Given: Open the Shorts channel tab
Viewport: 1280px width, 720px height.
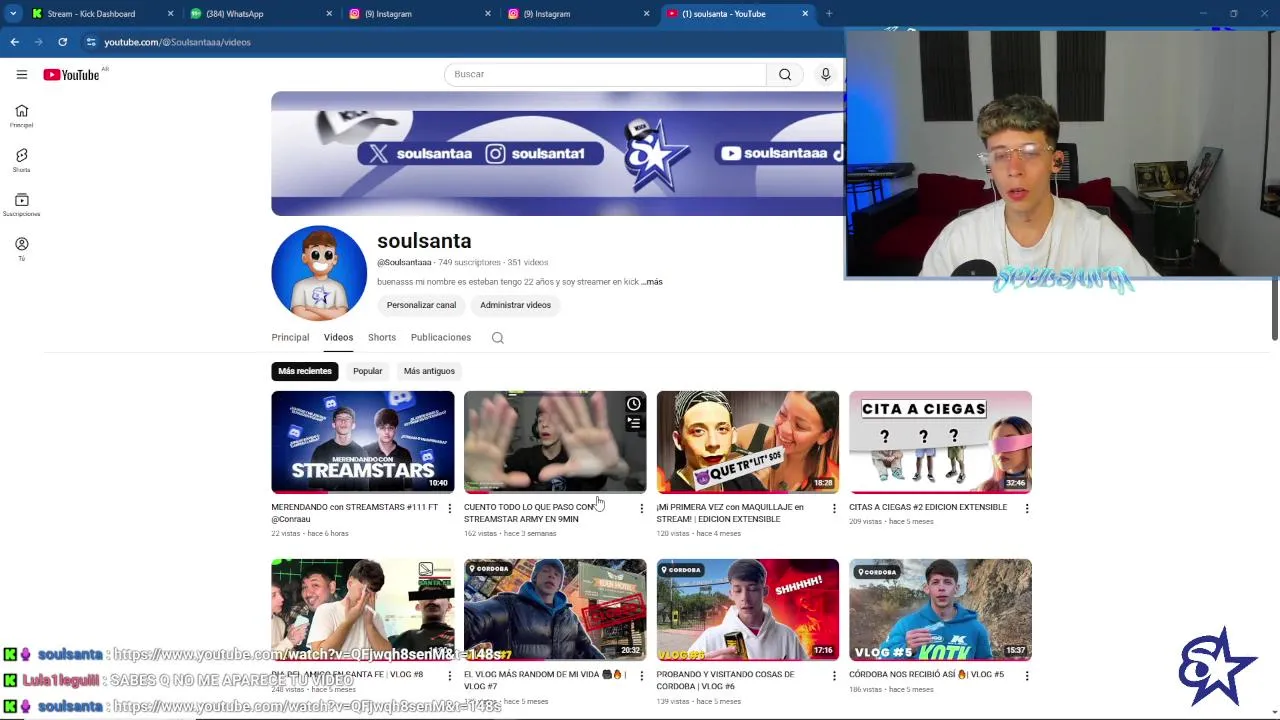Looking at the screenshot, I should point(382,338).
